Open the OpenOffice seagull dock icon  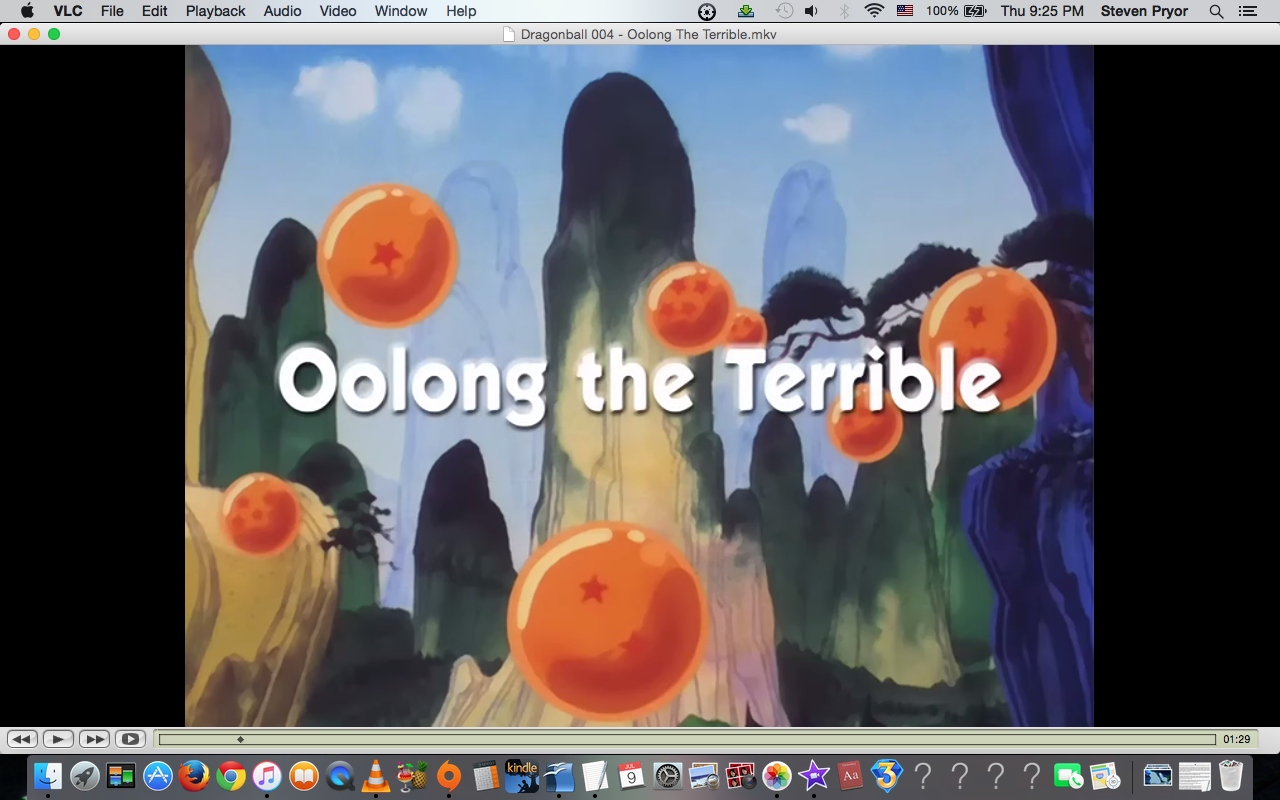coord(558,775)
